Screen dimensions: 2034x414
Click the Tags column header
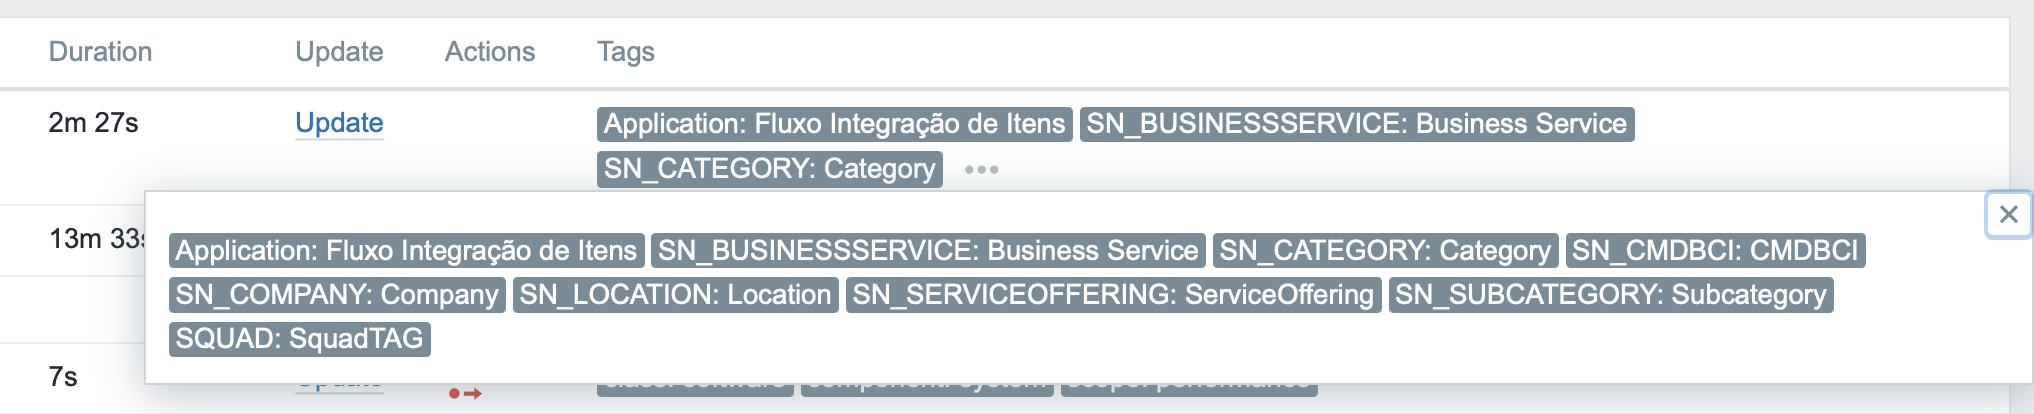tap(626, 52)
